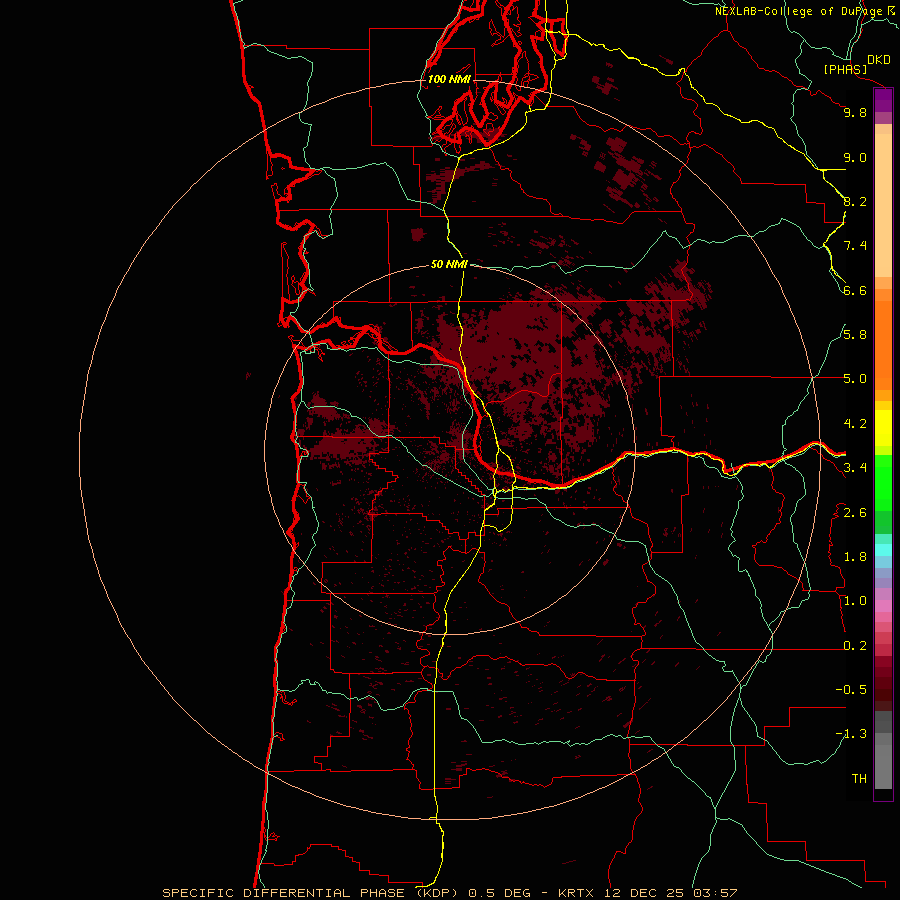Click the "TH" threshold label on the scale
Screen dimensions: 900x900
(x=859, y=779)
